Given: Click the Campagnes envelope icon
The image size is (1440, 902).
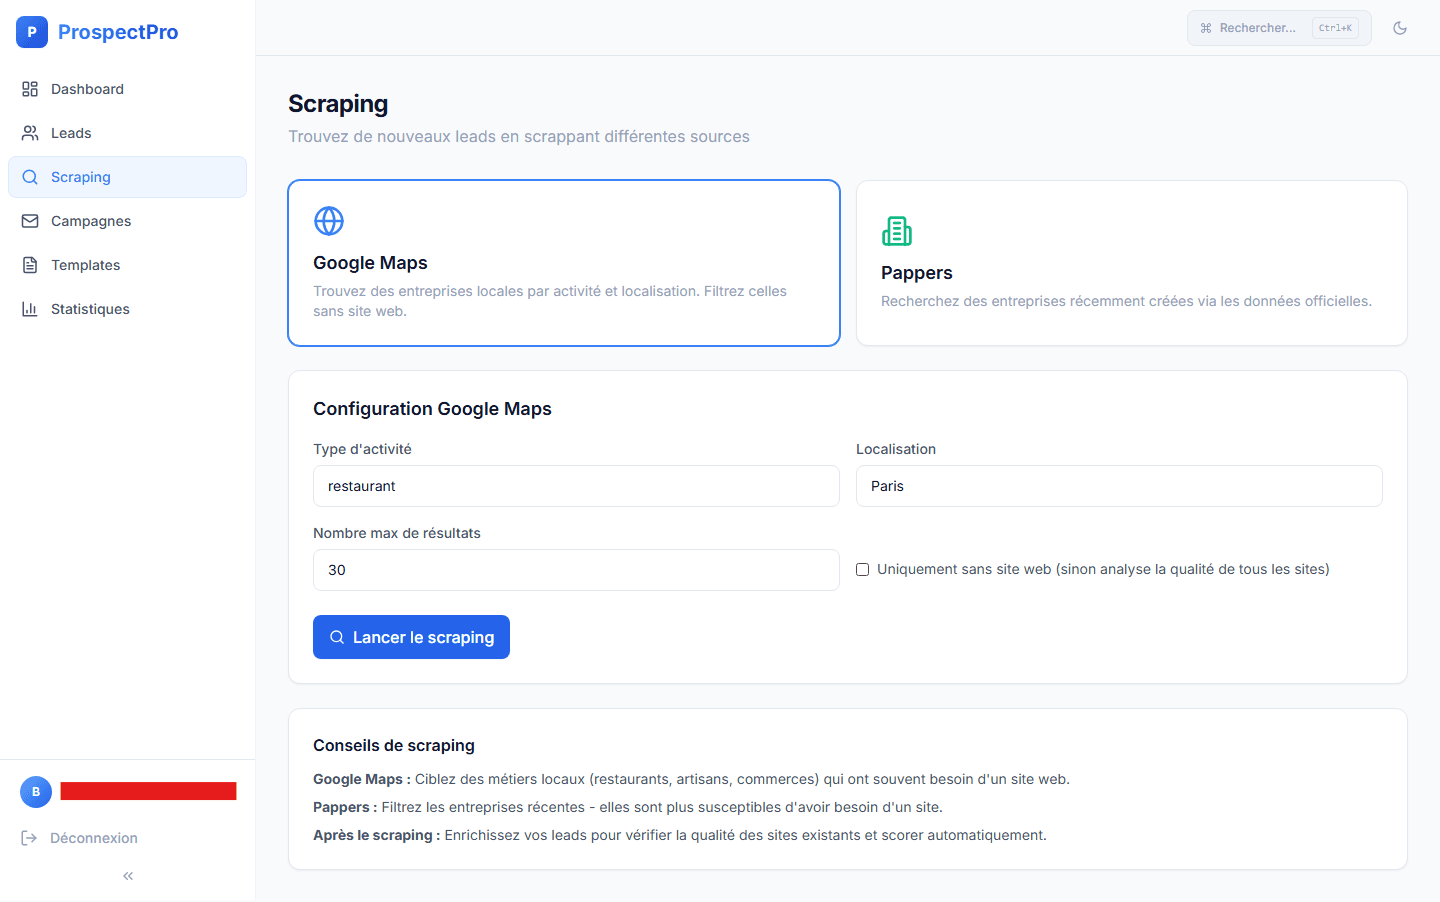Looking at the screenshot, I should [x=30, y=221].
